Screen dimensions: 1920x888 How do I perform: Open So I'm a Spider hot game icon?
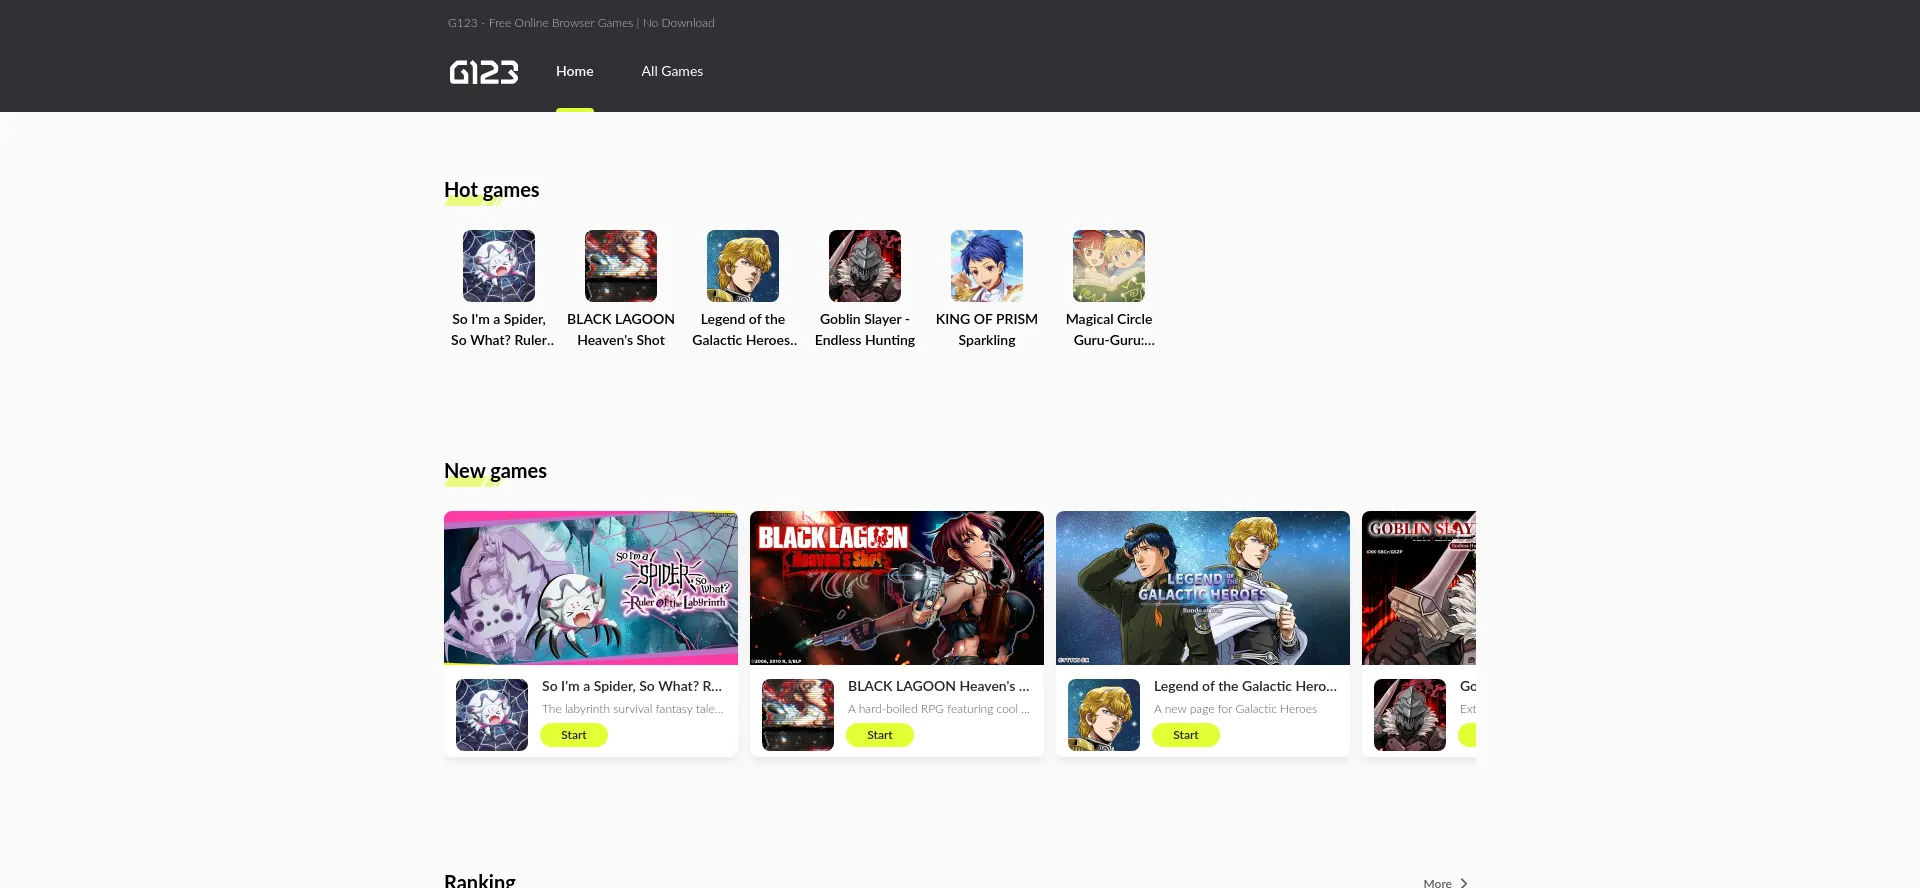point(499,266)
